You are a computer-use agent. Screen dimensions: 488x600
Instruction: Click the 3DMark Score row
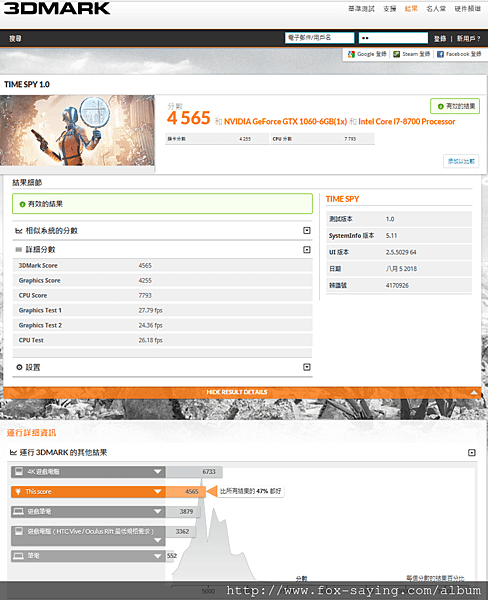pyautogui.click(x=163, y=266)
